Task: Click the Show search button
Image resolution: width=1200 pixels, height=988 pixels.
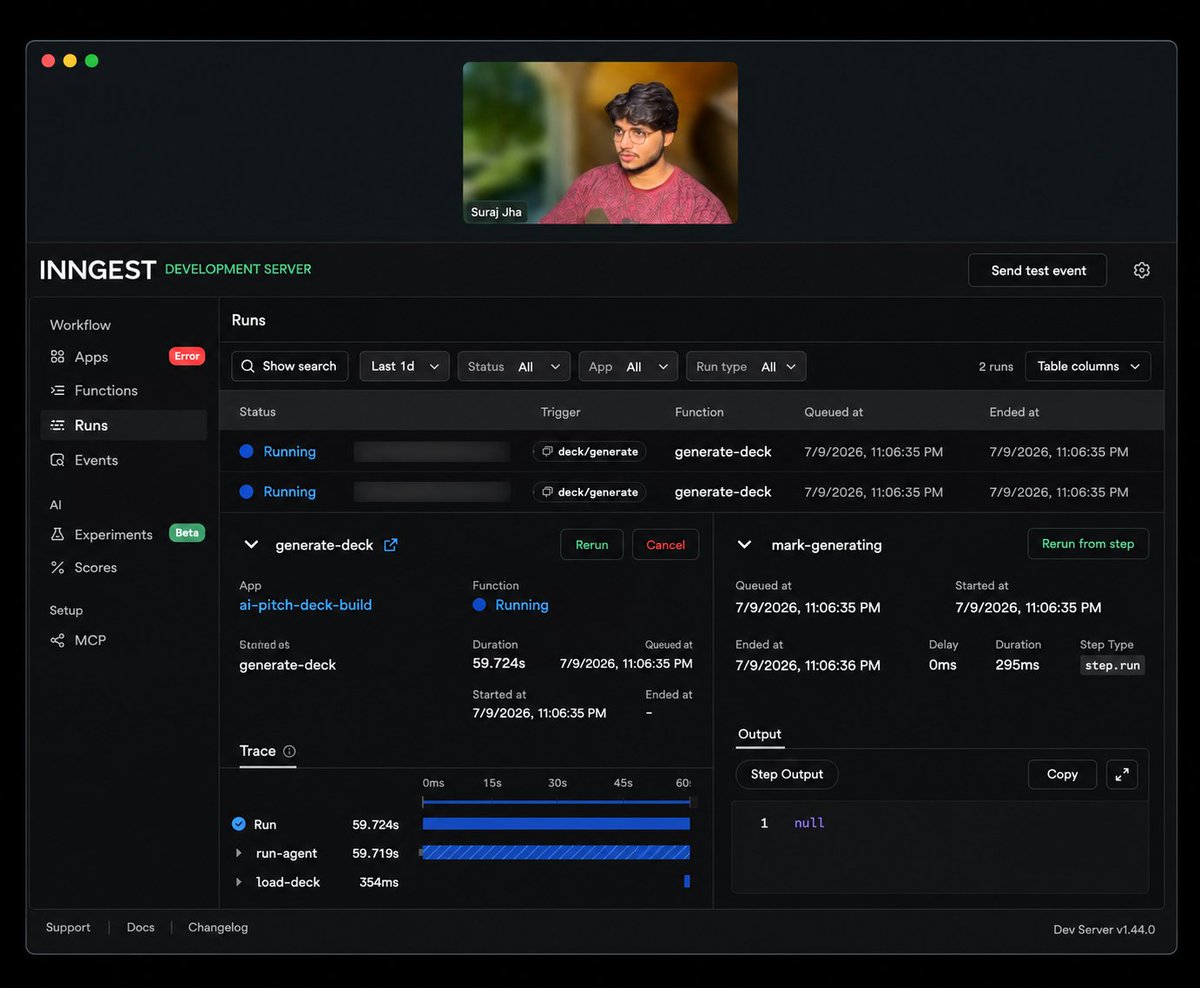Action: pyautogui.click(x=290, y=366)
